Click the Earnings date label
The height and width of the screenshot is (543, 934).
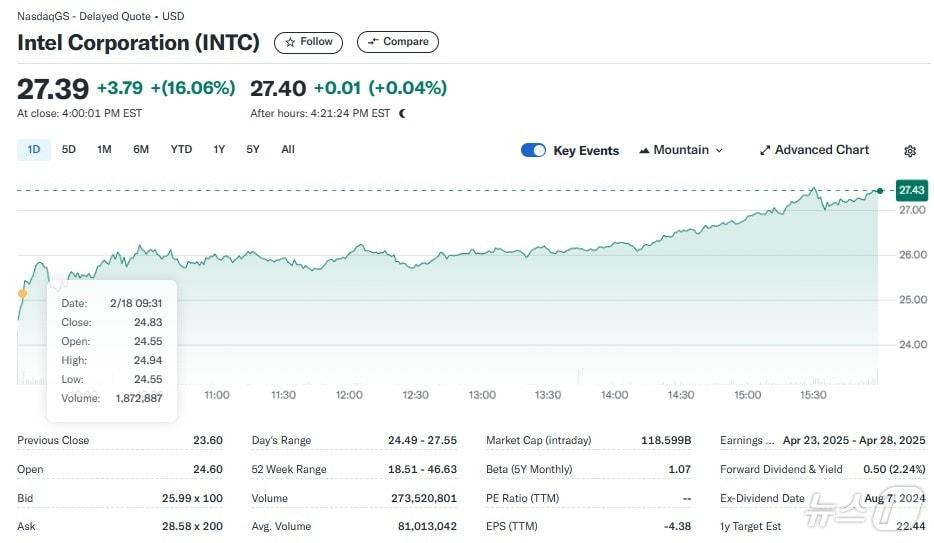tap(747, 440)
